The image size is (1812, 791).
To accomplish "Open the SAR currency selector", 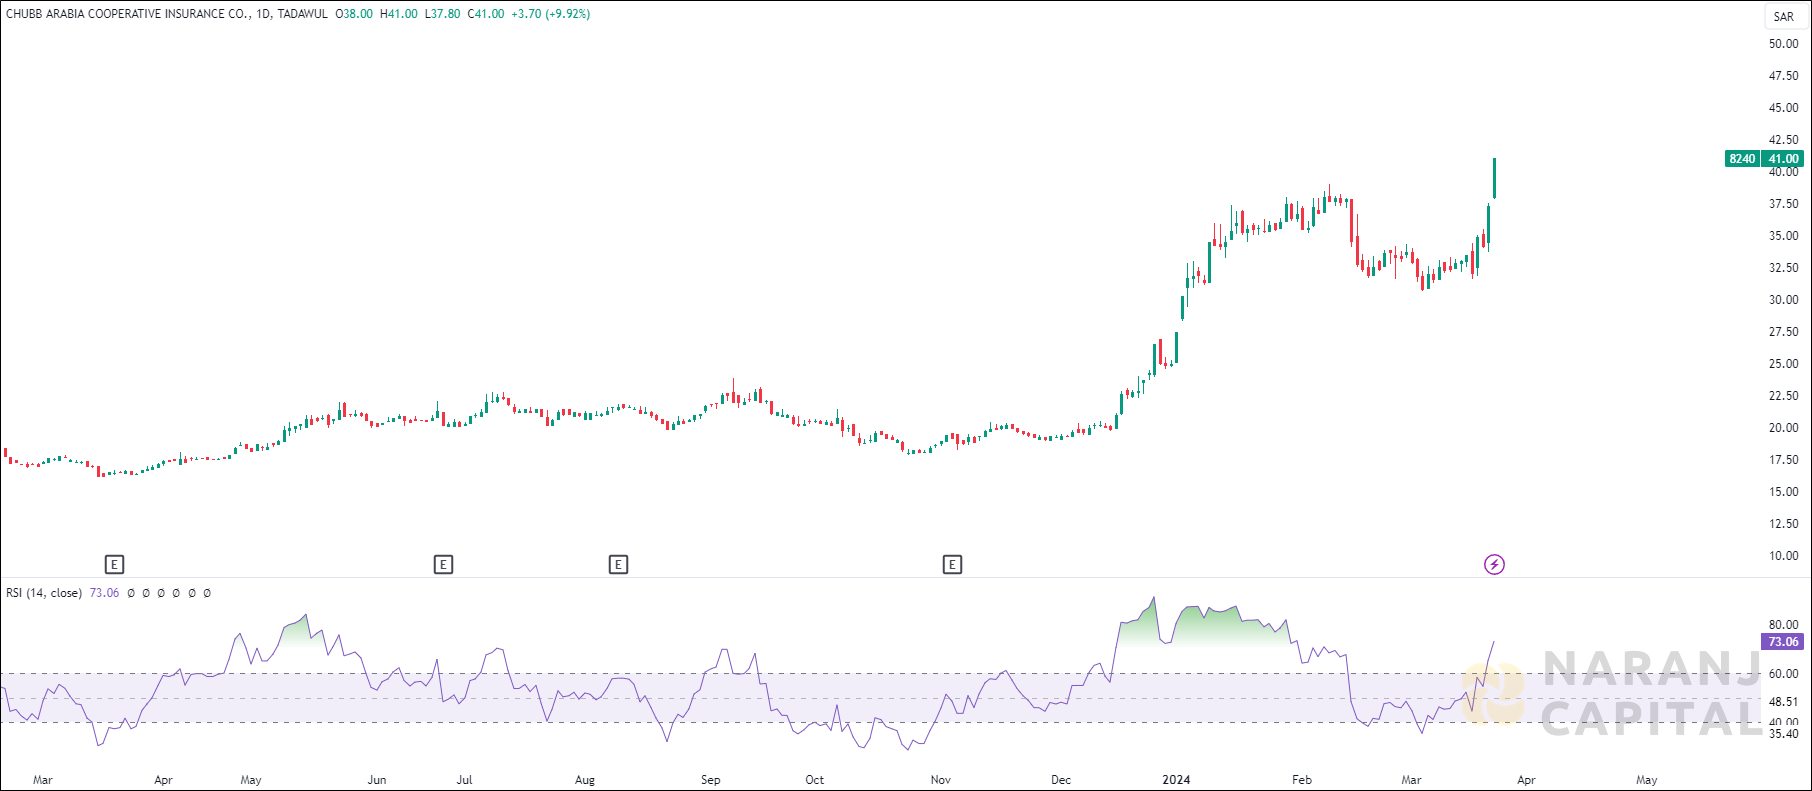I will point(1784,16).
